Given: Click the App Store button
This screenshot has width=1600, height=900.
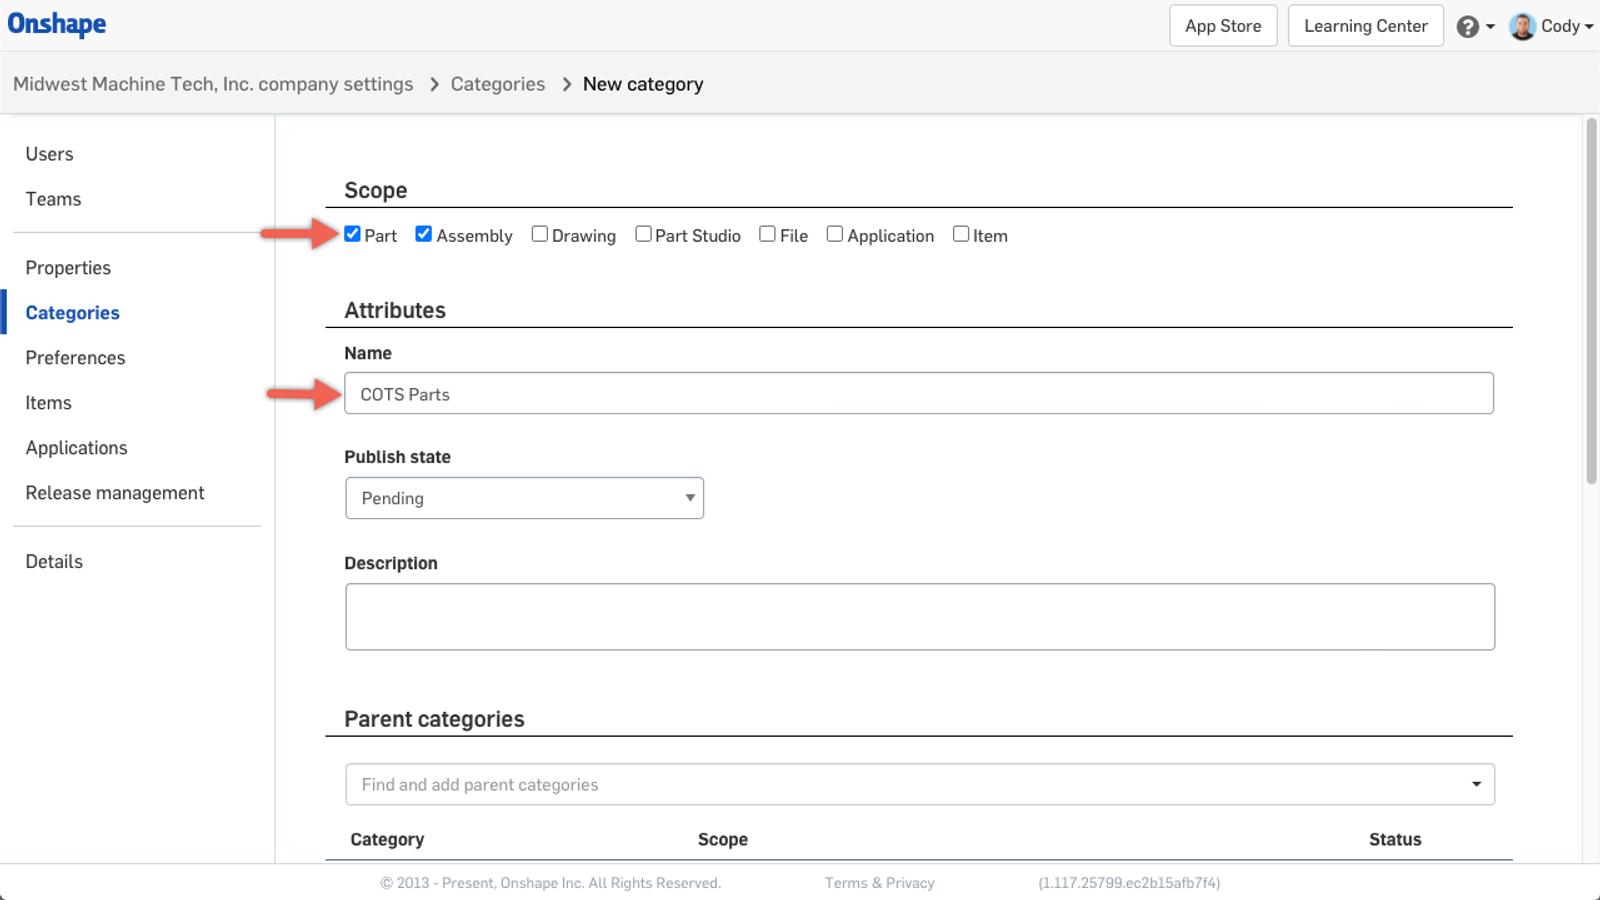Looking at the screenshot, I should pyautogui.click(x=1223, y=26).
